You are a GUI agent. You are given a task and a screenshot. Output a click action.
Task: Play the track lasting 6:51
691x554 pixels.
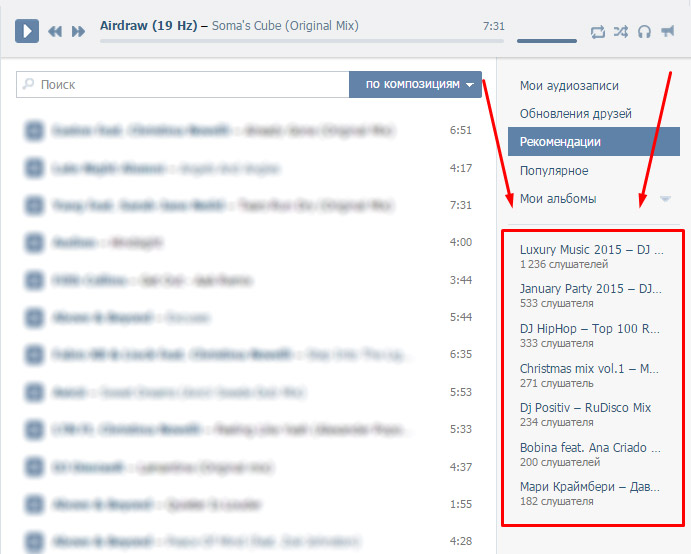pos(34,130)
